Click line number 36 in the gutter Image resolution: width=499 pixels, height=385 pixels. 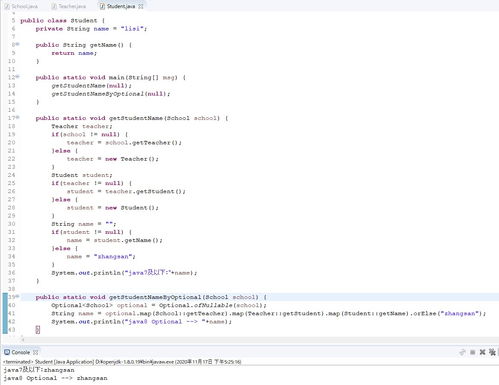(x=12, y=273)
